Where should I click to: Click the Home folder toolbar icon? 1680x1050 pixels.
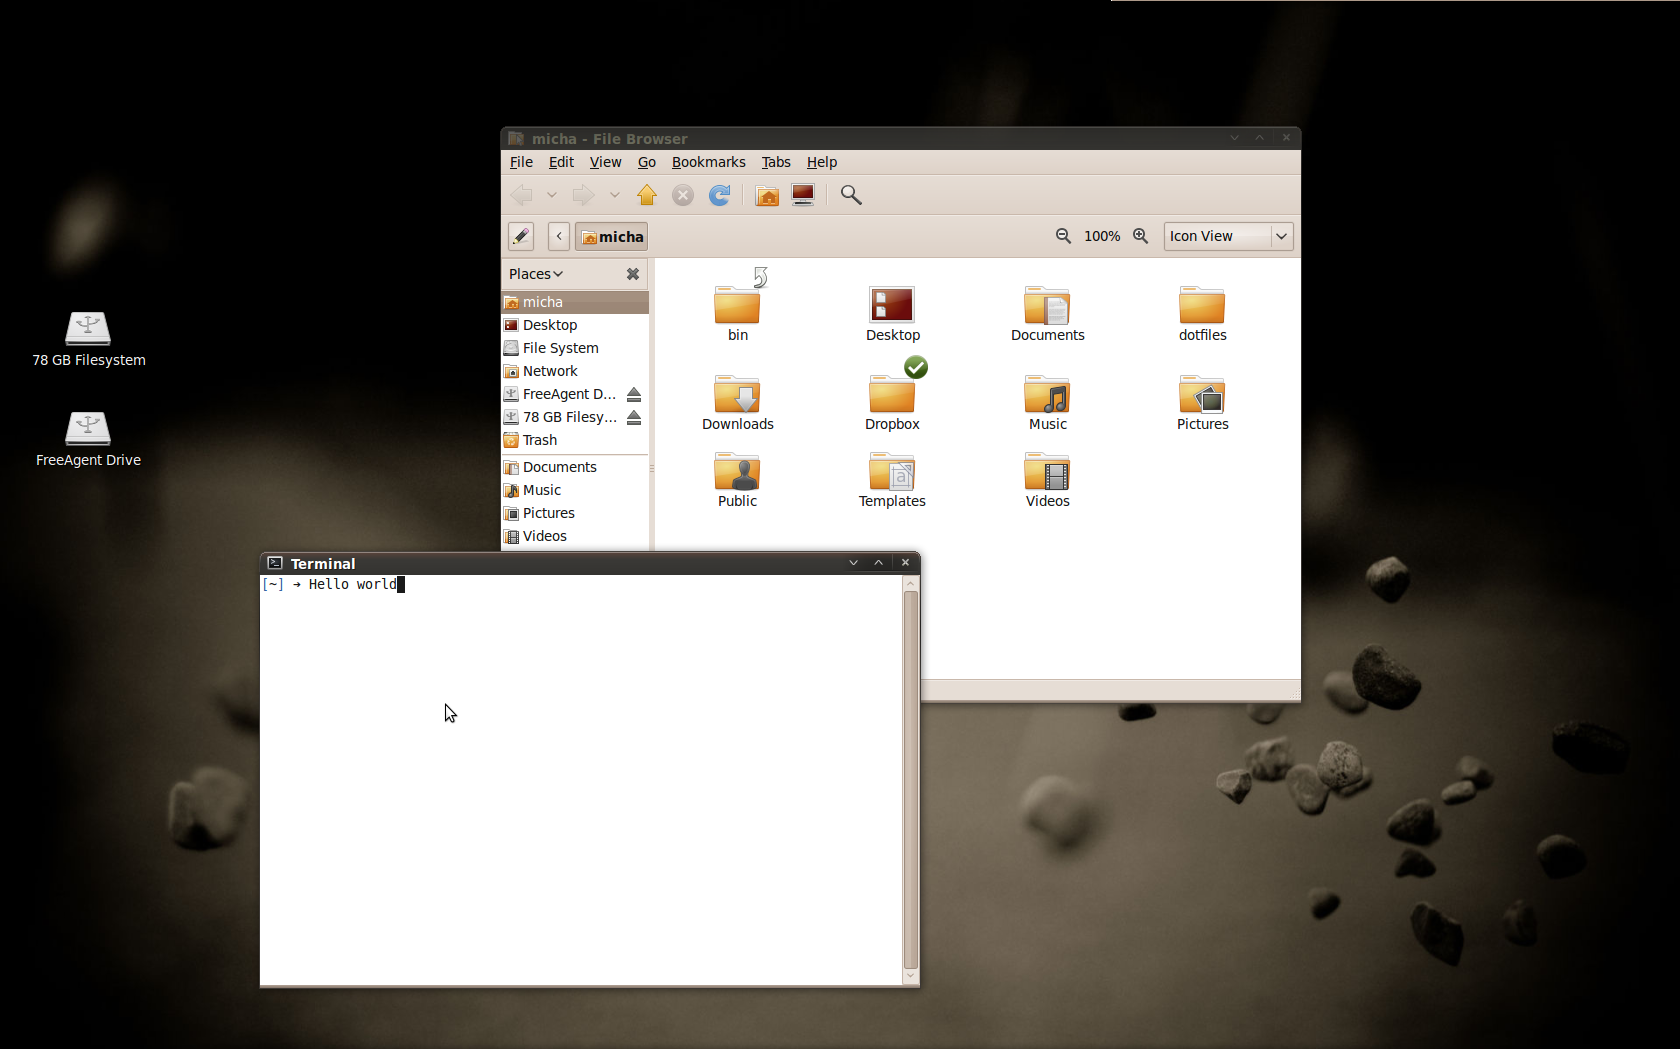[x=767, y=196]
